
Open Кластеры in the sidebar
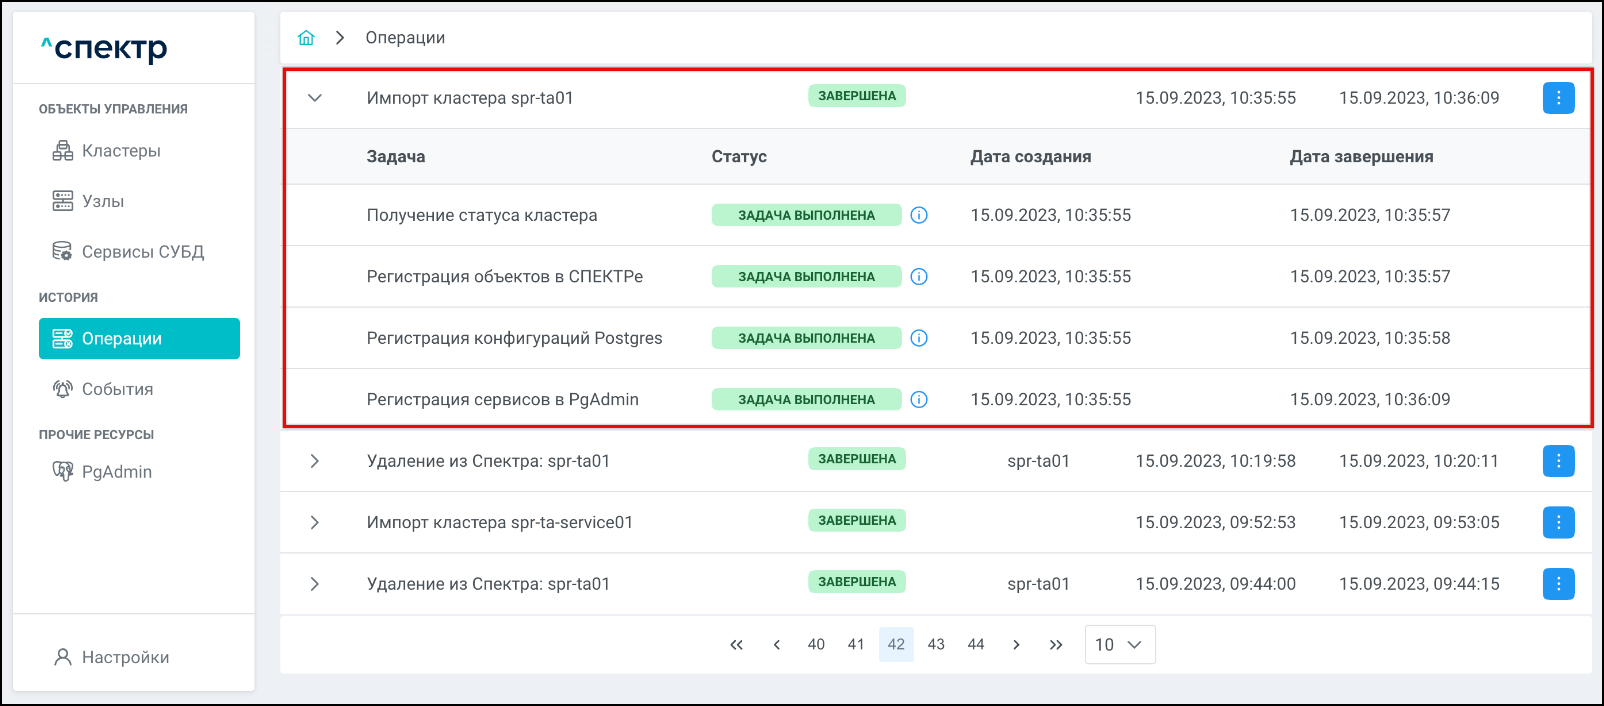click(x=121, y=151)
